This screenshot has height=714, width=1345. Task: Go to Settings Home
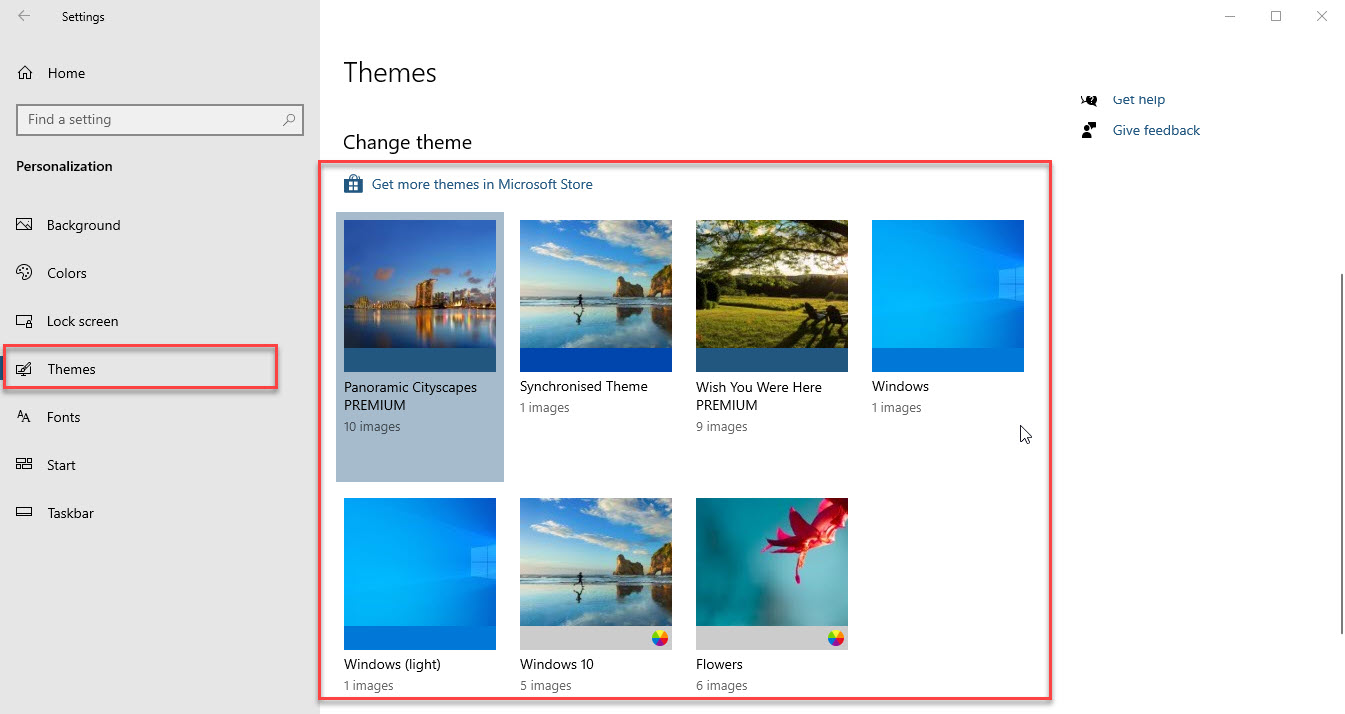[160, 73]
